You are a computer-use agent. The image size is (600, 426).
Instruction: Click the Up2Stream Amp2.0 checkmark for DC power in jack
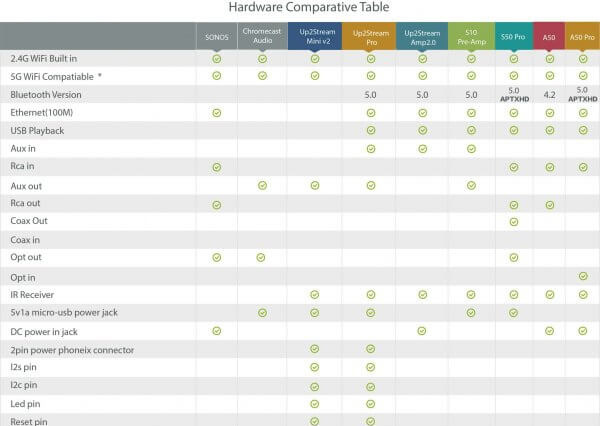tap(421, 331)
